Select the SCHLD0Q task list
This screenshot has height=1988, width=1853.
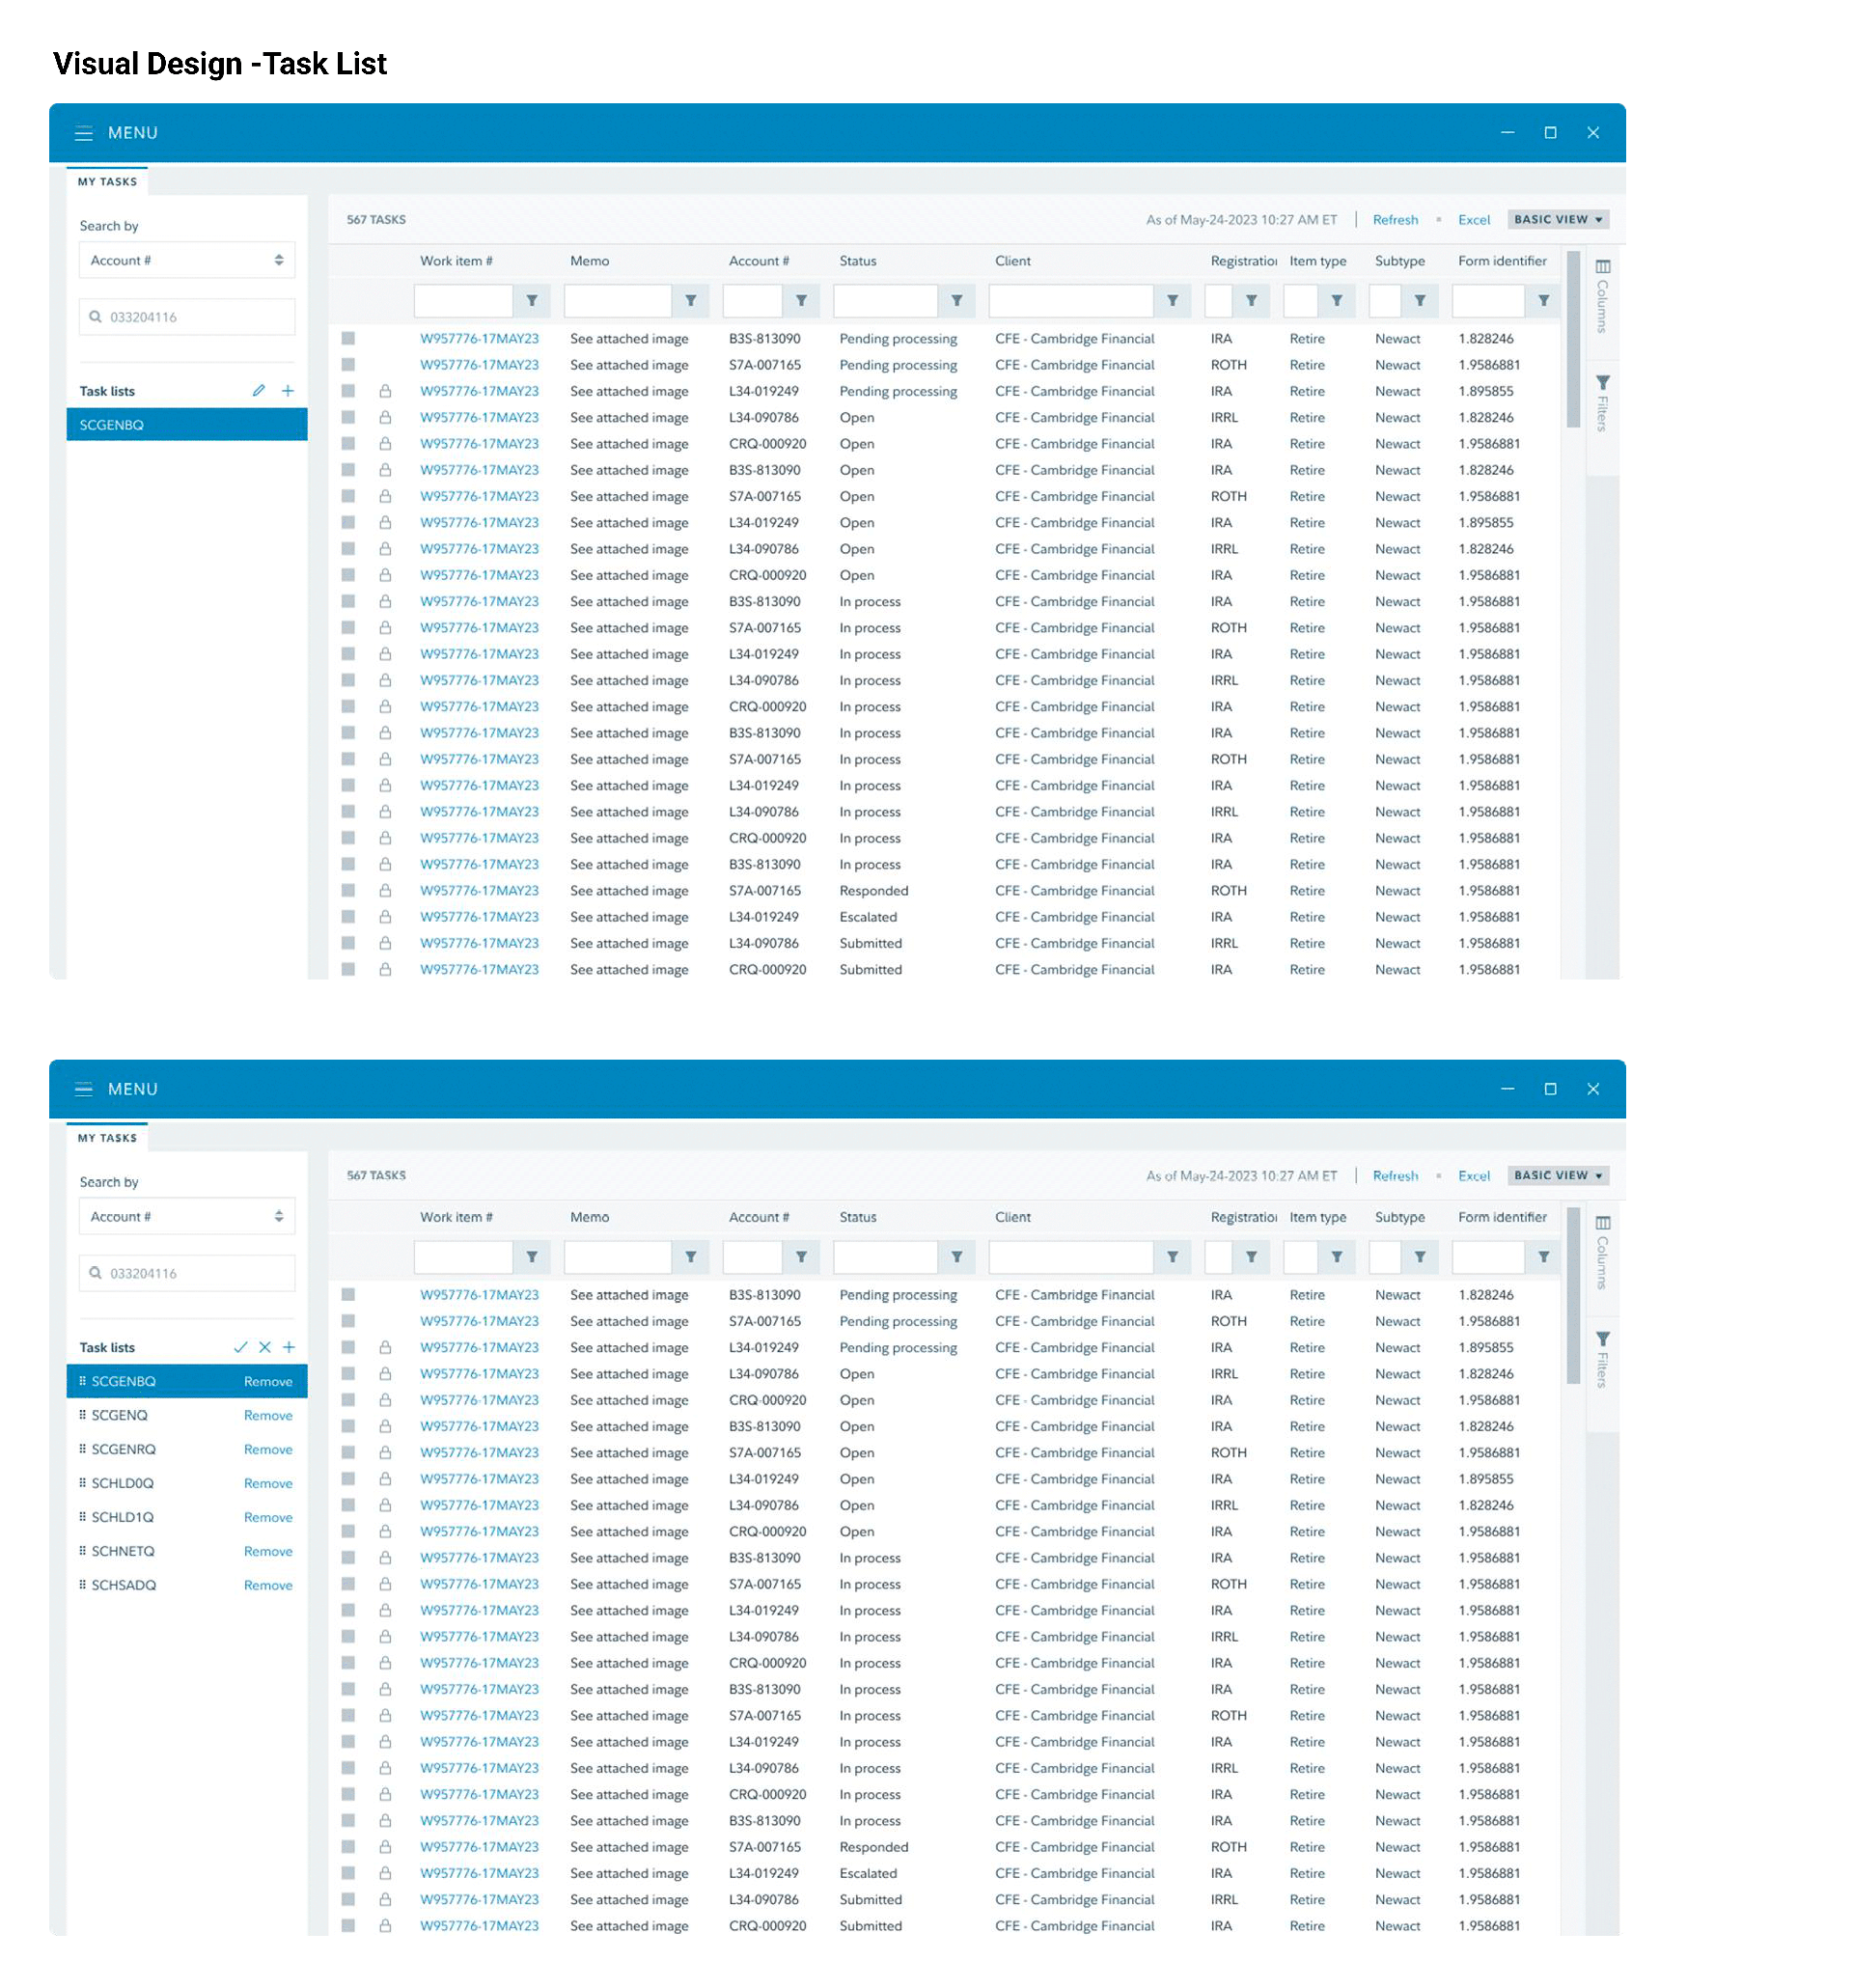pyautogui.click(x=123, y=1483)
